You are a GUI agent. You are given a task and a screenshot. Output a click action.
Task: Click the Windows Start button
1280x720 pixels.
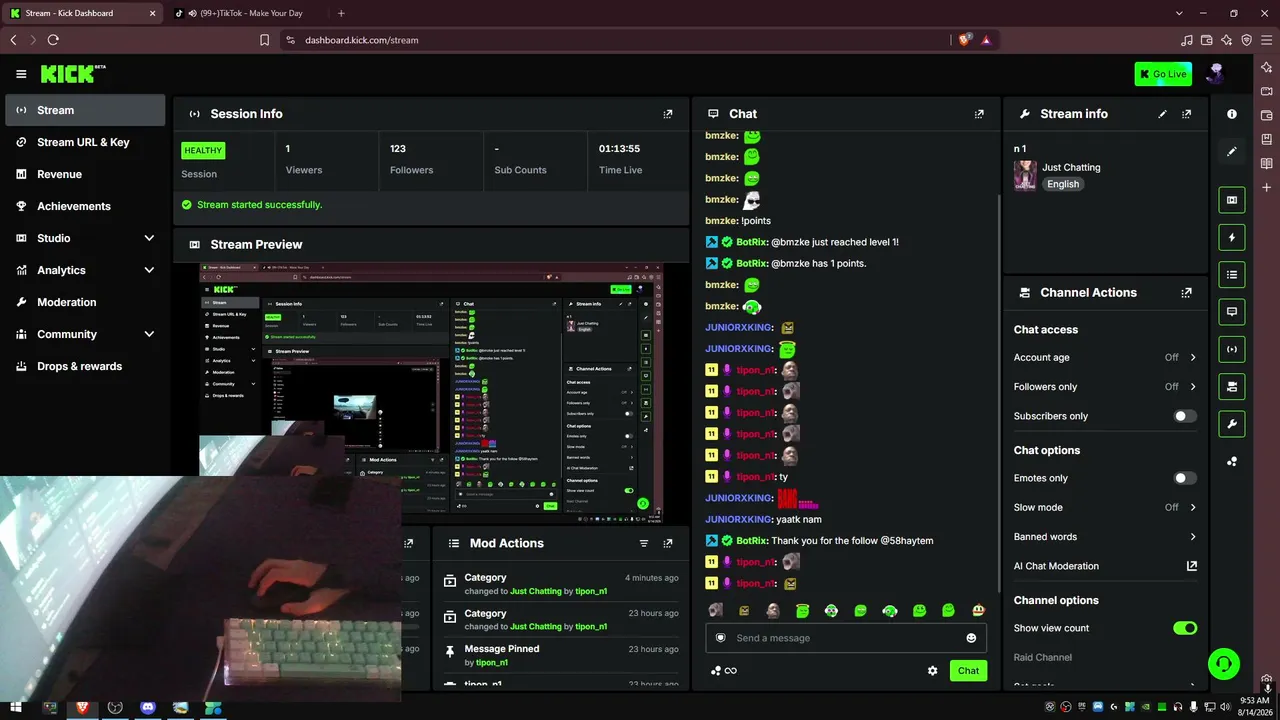click(x=16, y=707)
